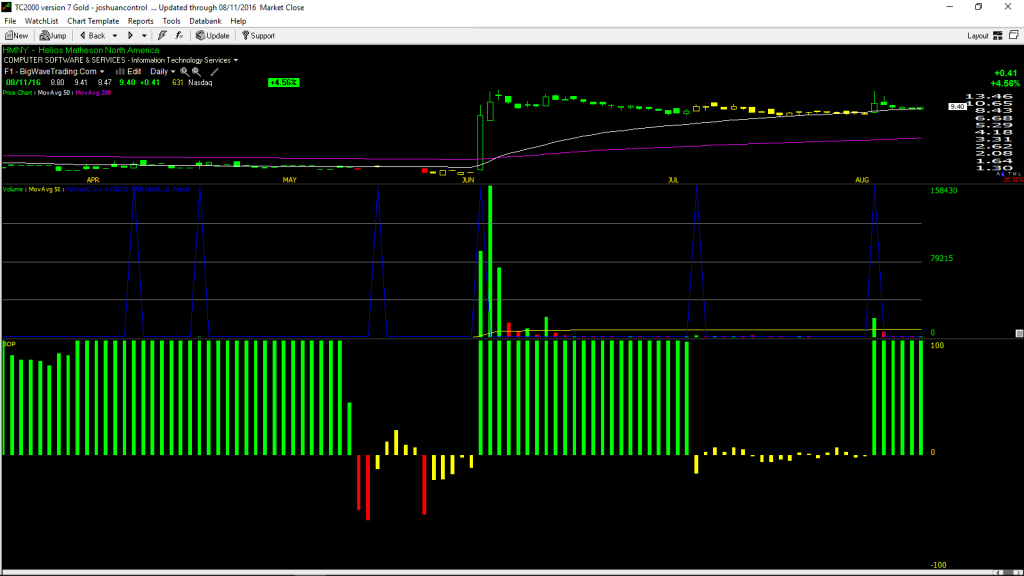Click the HMNY Helios Matheson symbol title

pyautogui.click(x=81, y=50)
